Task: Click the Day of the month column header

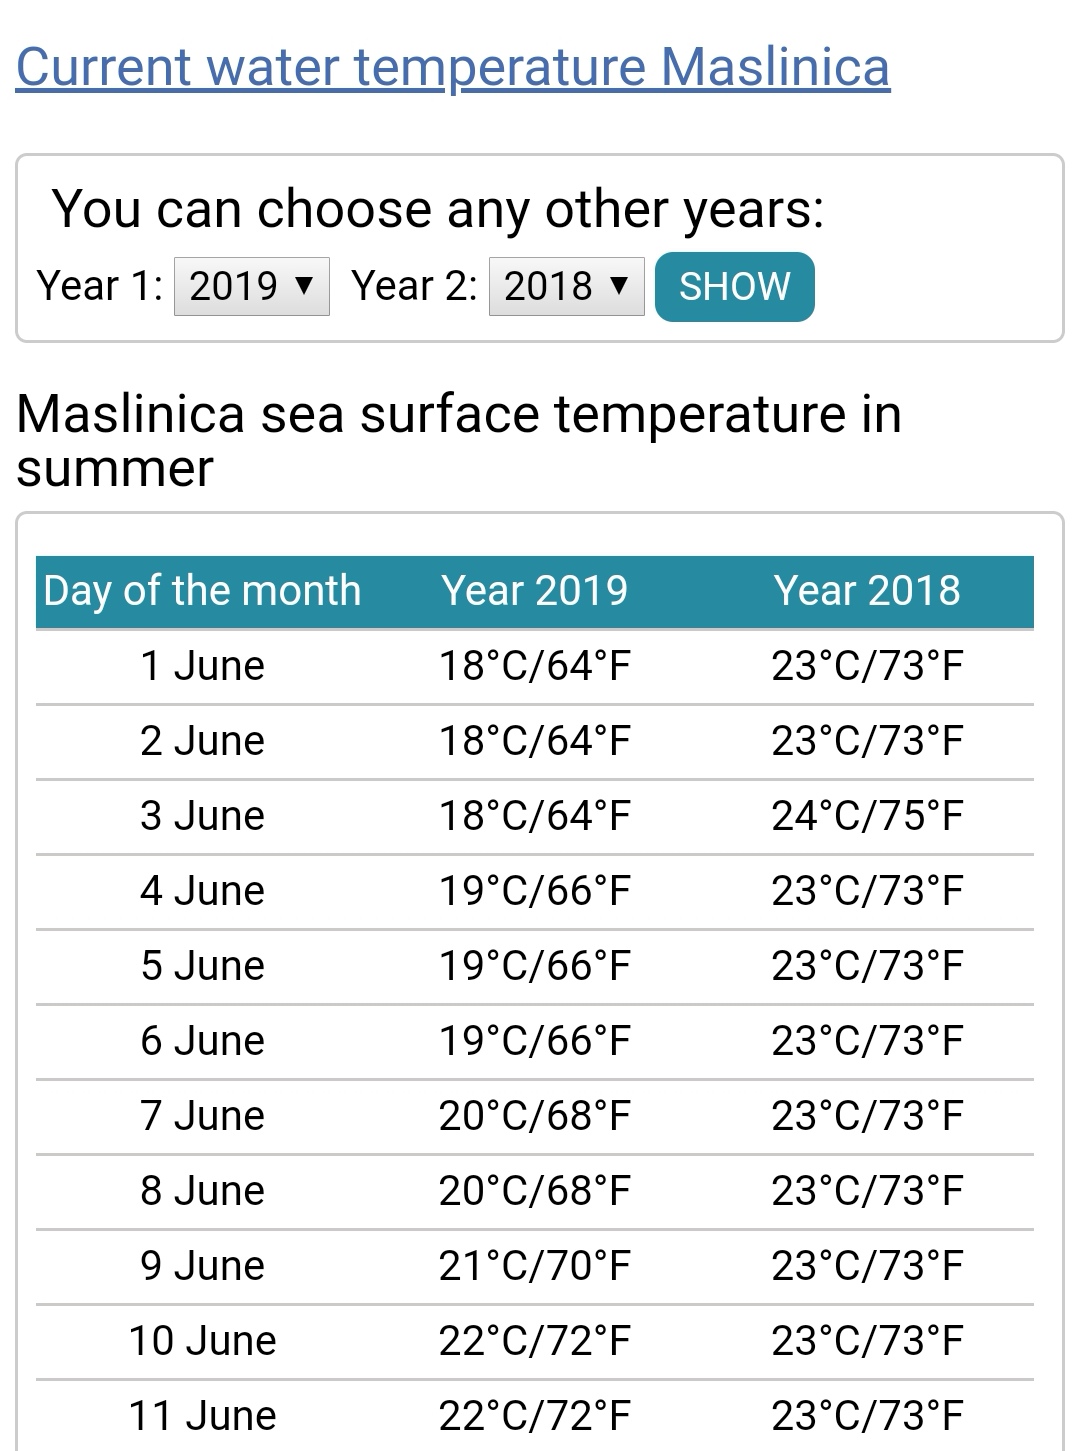Action: click(x=202, y=590)
